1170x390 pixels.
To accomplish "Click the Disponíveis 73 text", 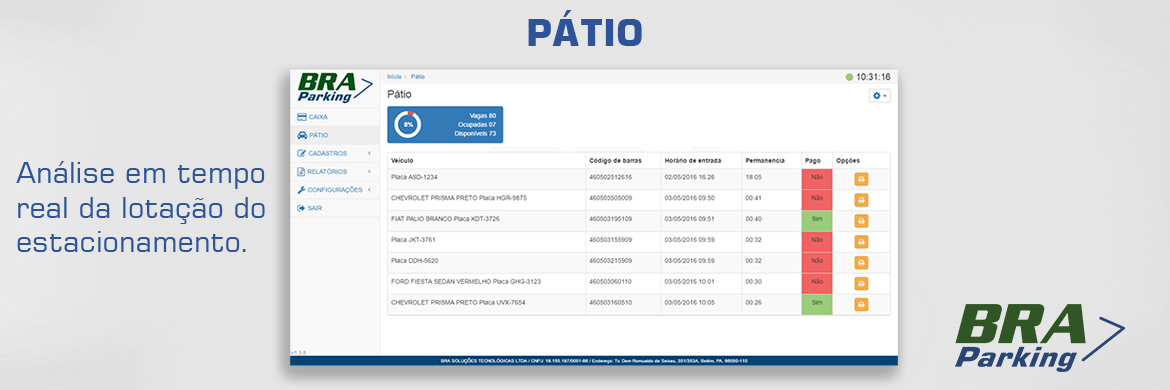I will coord(475,133).
